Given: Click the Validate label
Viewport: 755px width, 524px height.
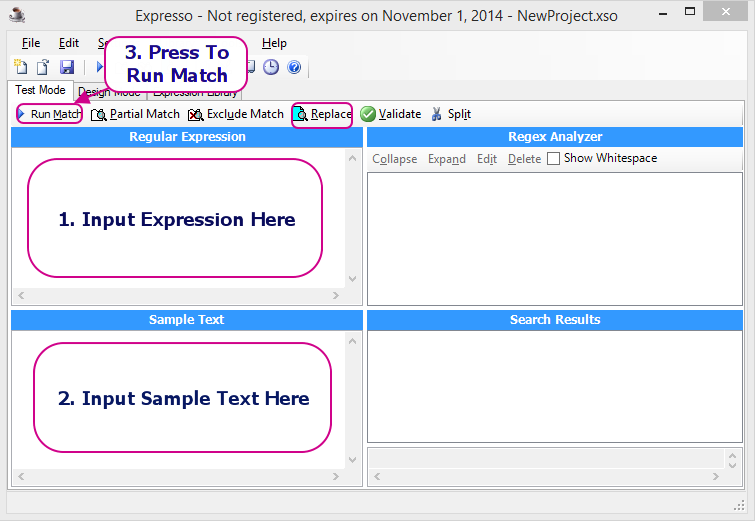Looking at the screenshot, I should tap(400, 114).
